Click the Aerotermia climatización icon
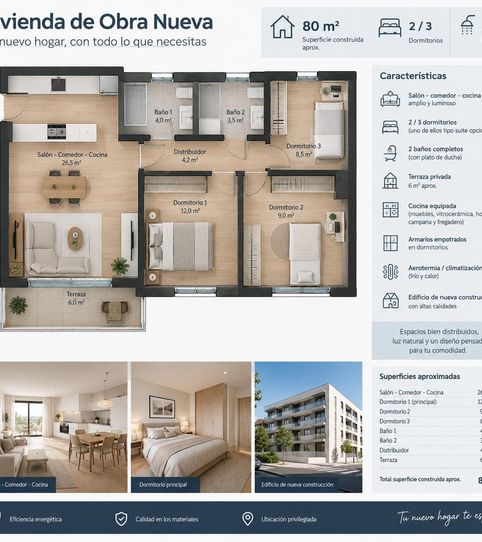This screenshot has width=482, height=542. pos(390,272)
